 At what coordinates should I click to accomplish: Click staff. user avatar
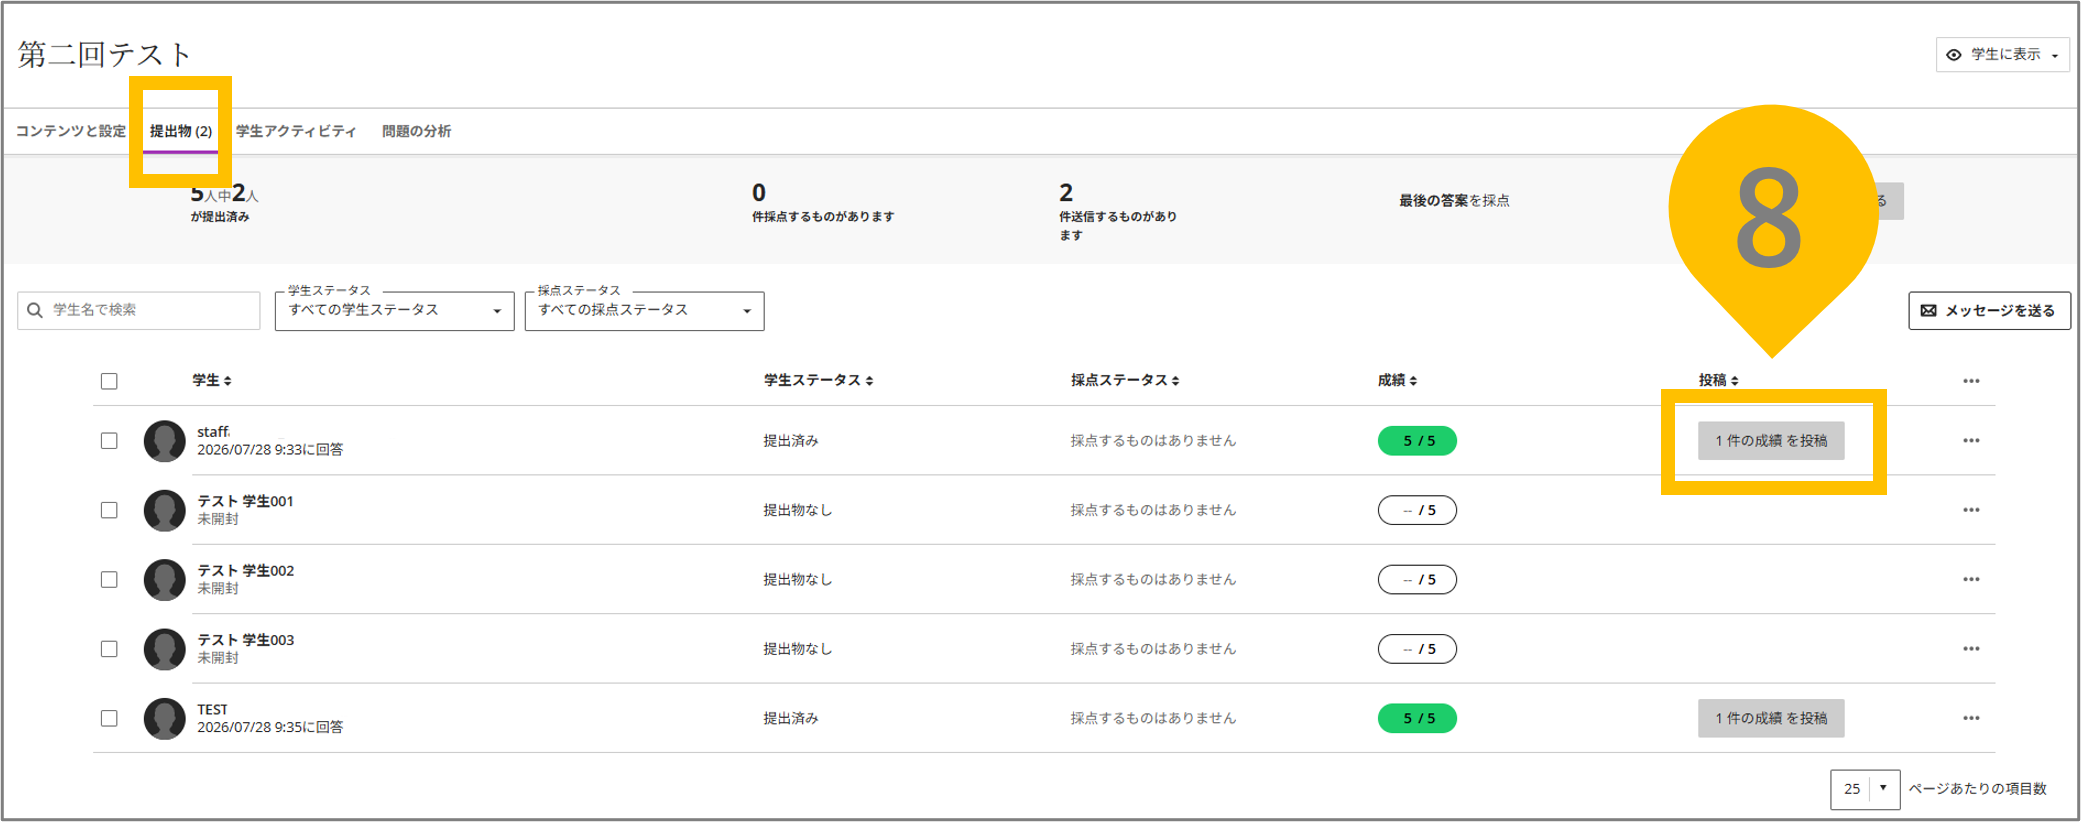164,441
